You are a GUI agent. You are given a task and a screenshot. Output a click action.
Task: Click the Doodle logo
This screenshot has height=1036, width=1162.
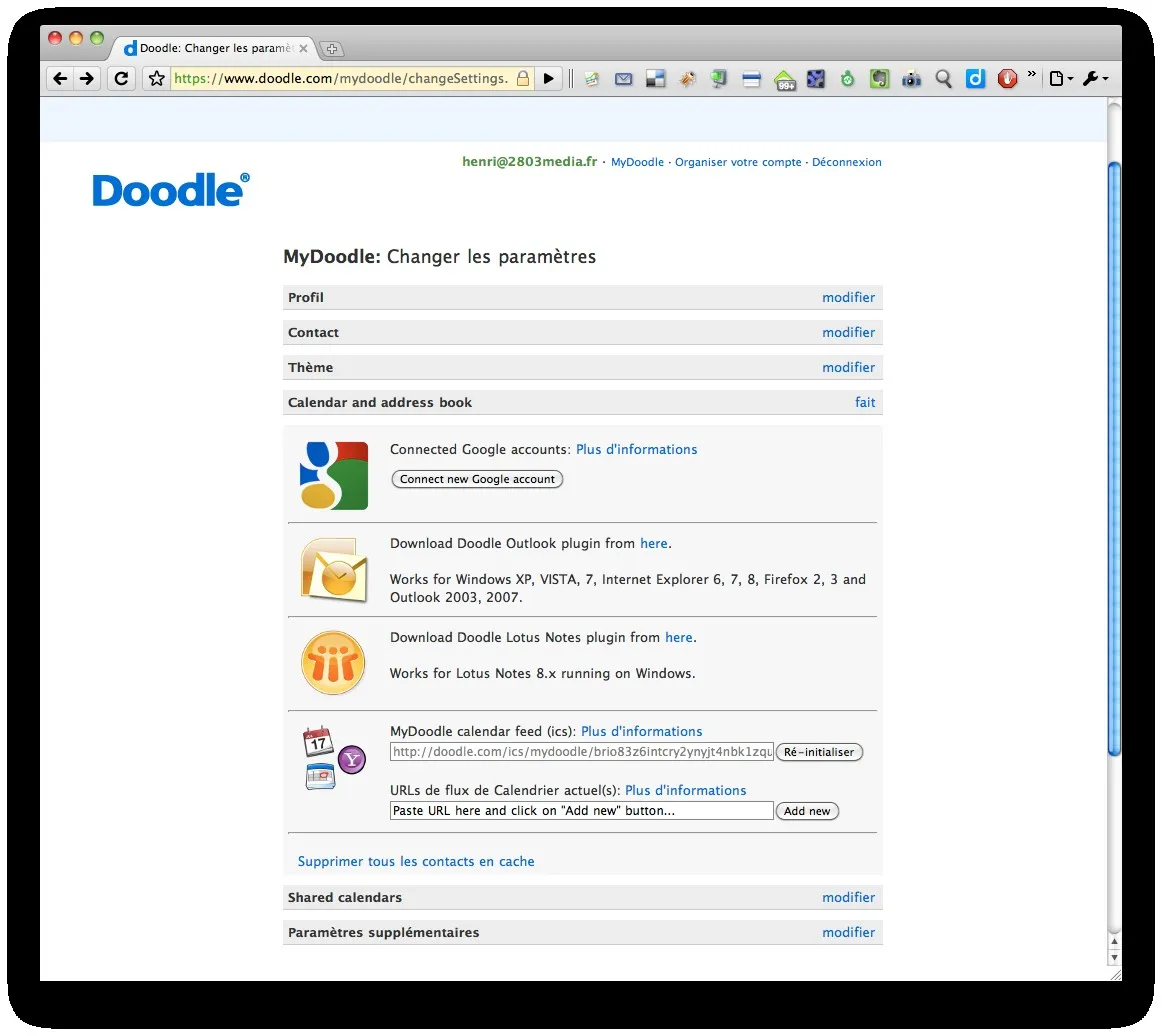tap(171, 190)
